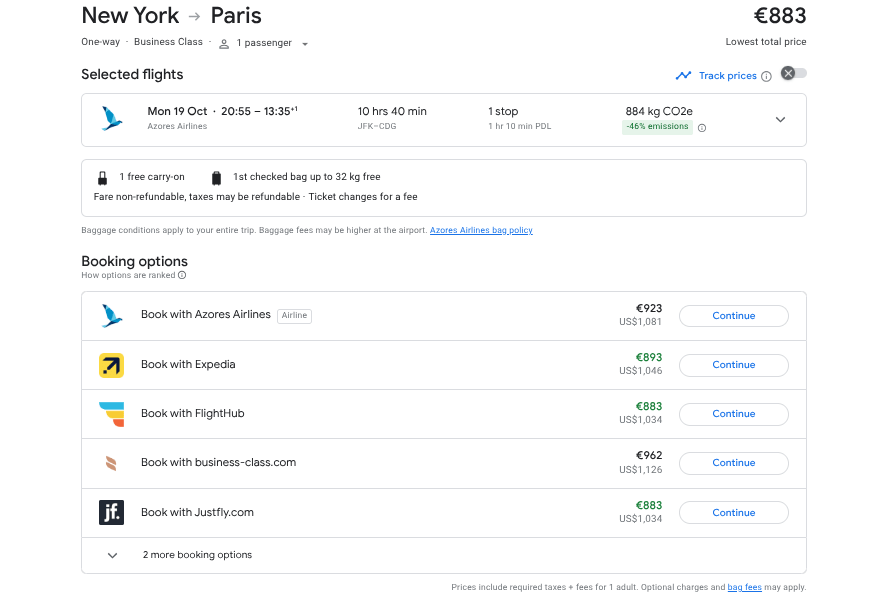Click the business-class.com logo icon
The height and width of the screenshot is (595, 872).
click(x=111, y=463)
